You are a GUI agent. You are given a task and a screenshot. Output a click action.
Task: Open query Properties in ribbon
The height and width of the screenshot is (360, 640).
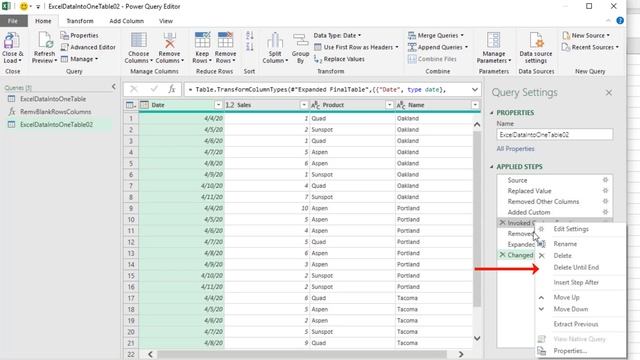[80, 36]
